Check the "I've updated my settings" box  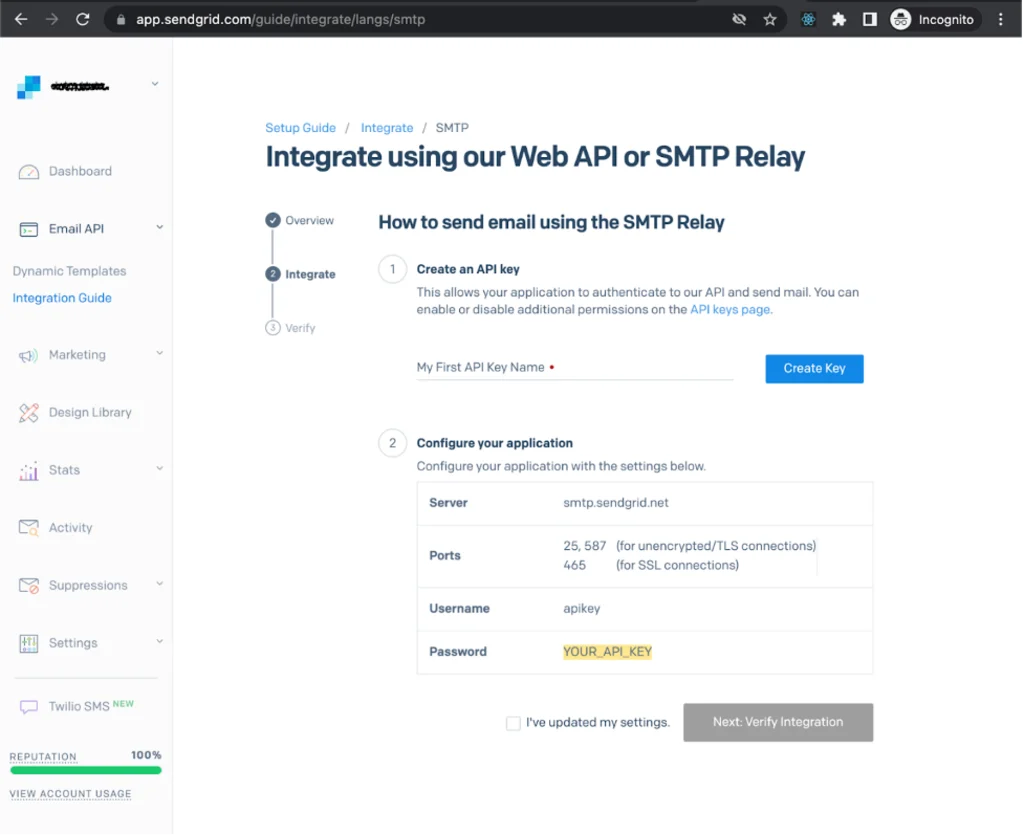pyautogui.click(x=513, y=723)
